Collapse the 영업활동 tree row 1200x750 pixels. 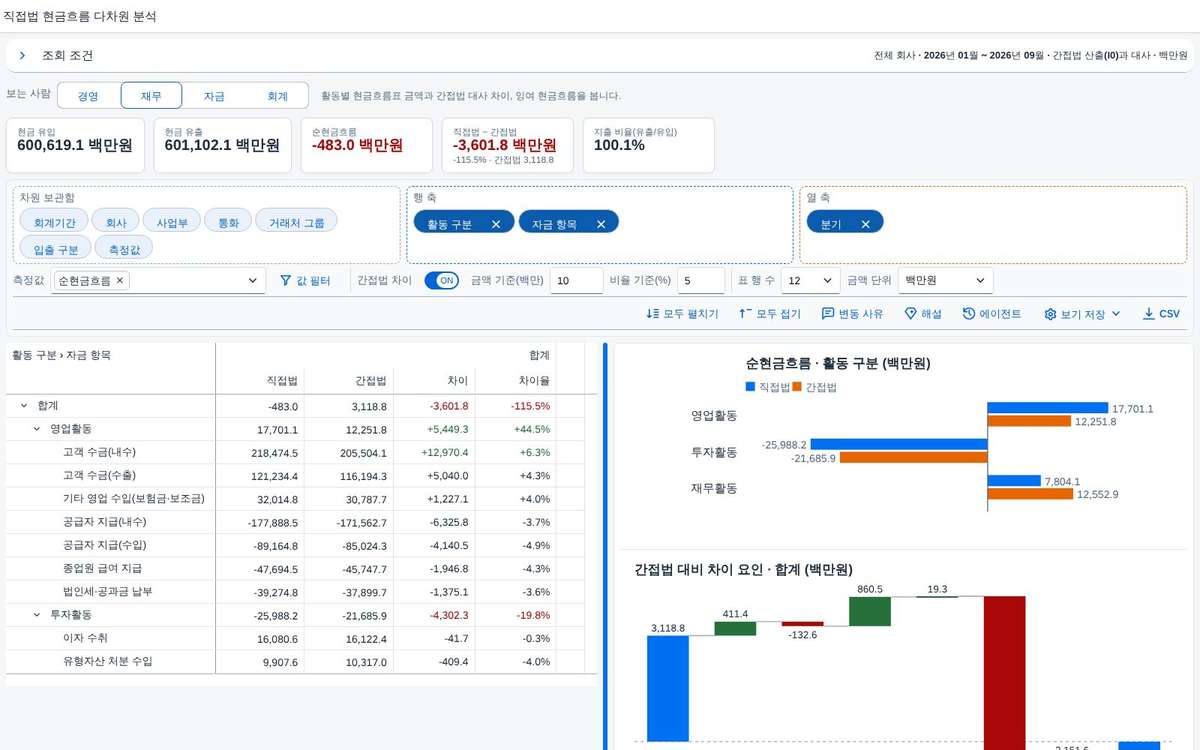37,429
